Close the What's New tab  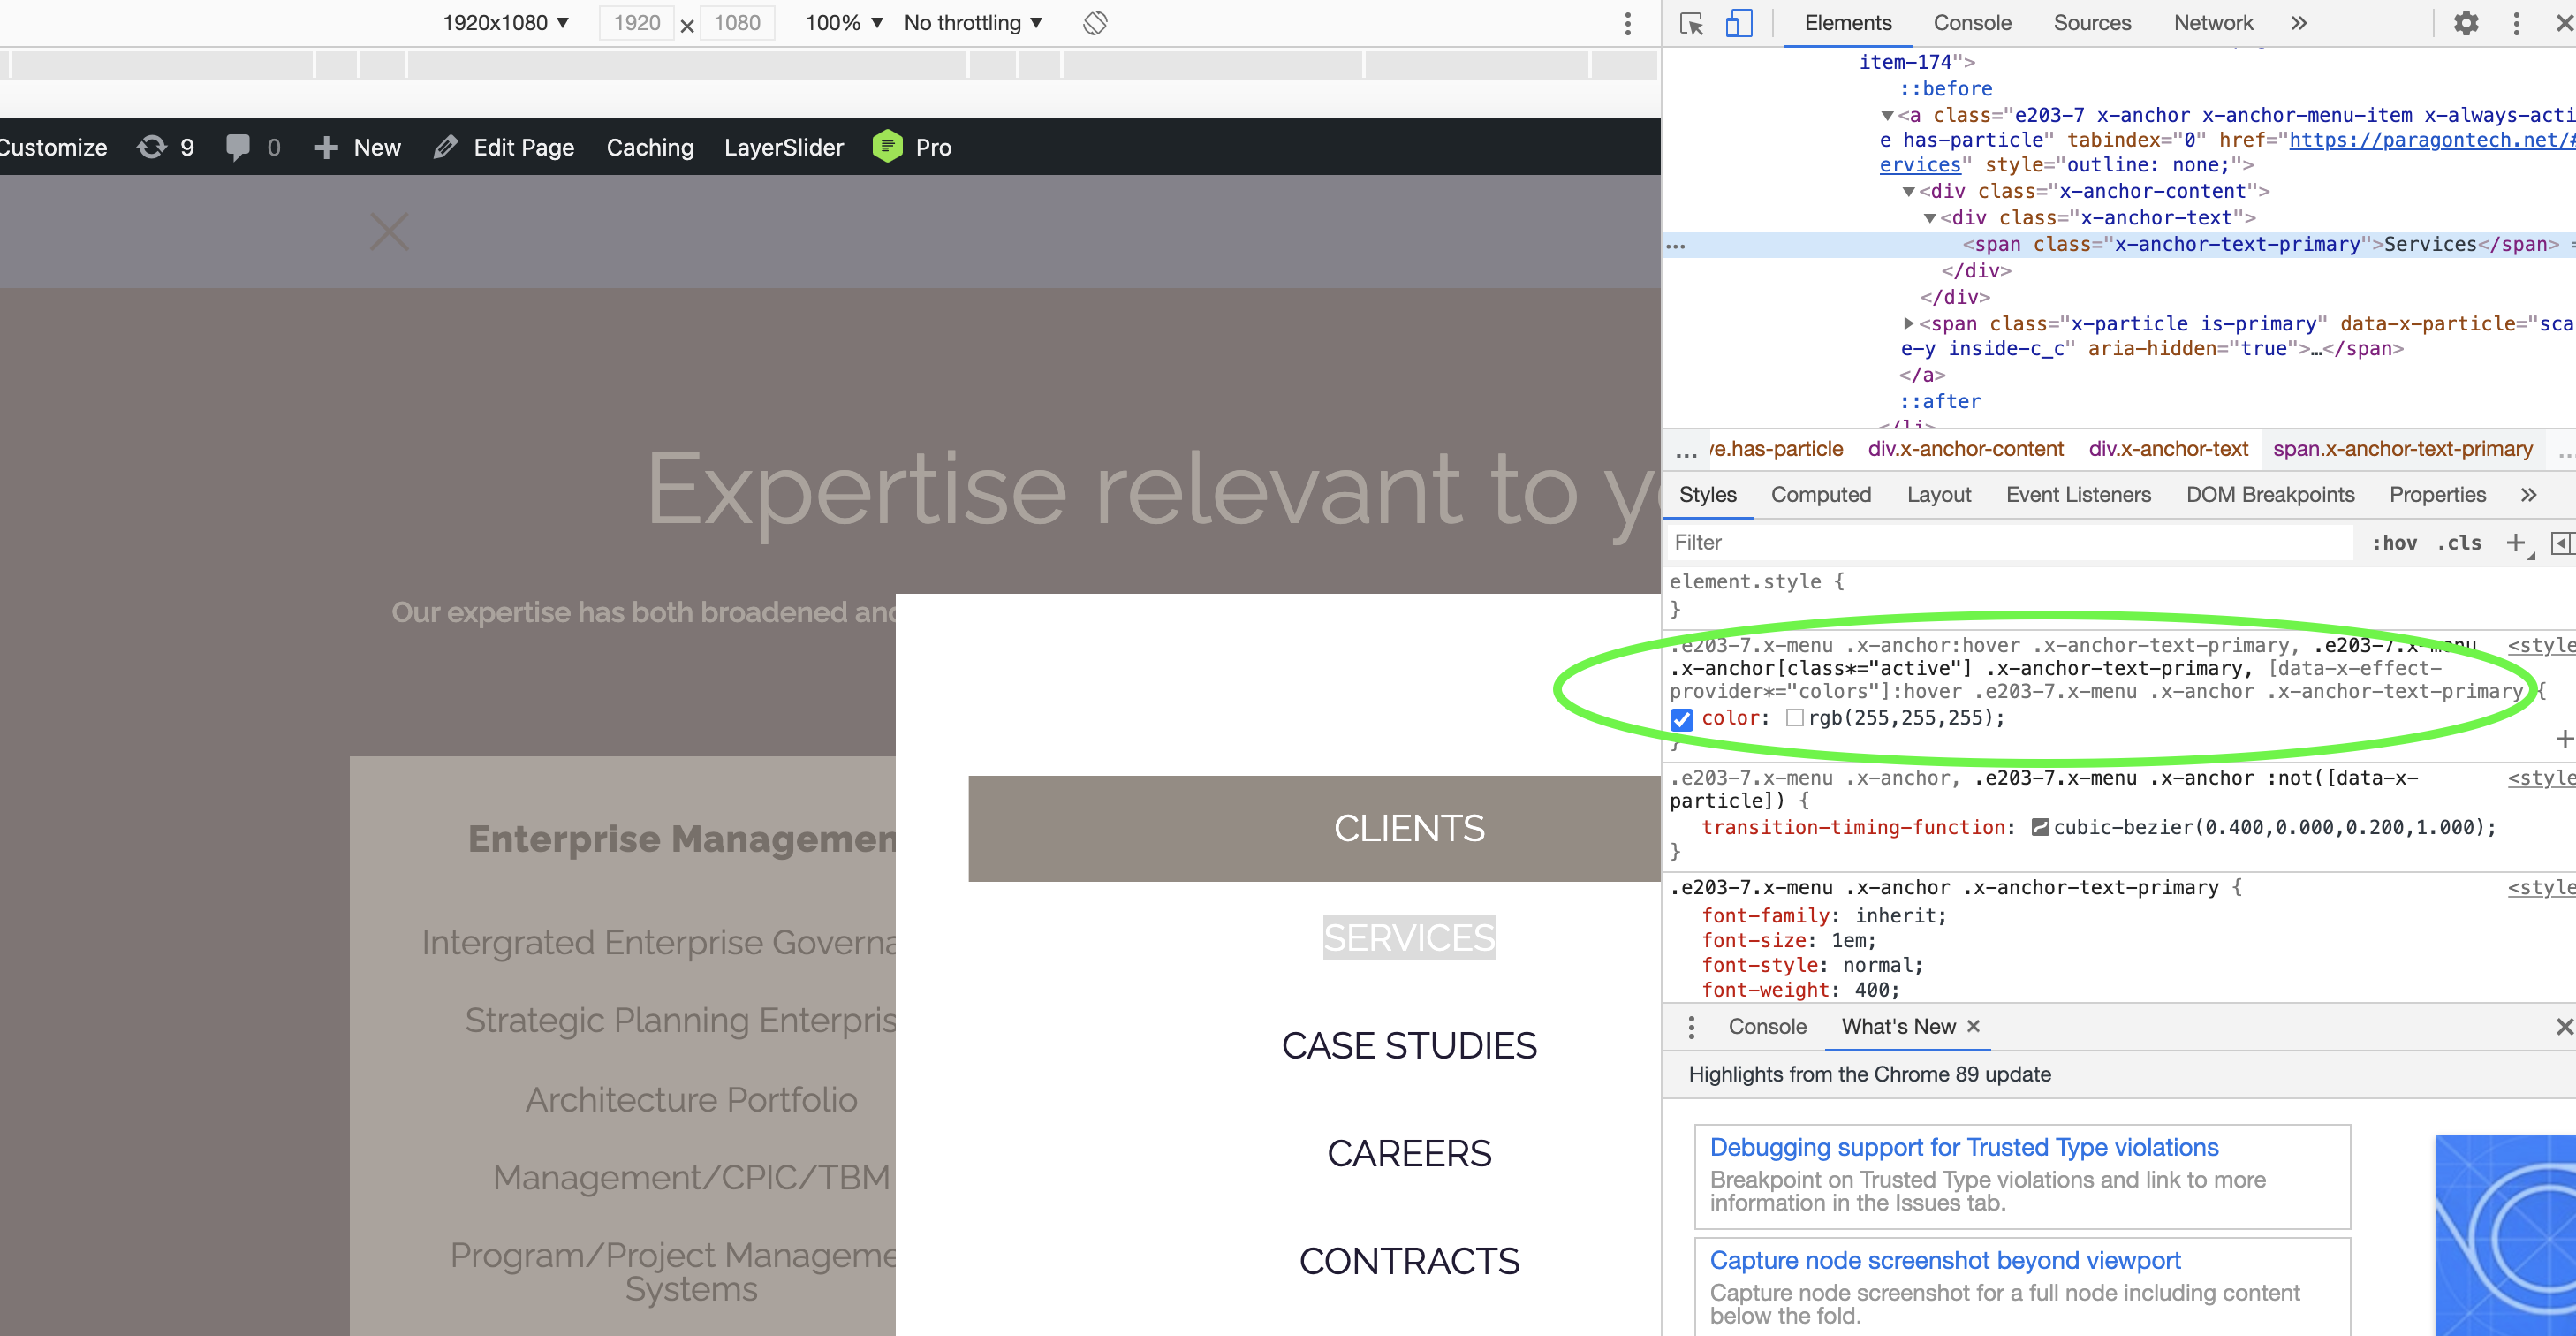pos(1973,1026)
